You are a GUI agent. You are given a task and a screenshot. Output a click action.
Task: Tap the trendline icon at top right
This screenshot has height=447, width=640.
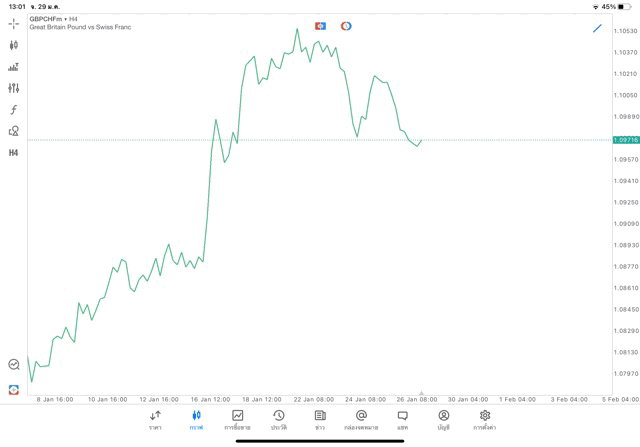point(597,28)
